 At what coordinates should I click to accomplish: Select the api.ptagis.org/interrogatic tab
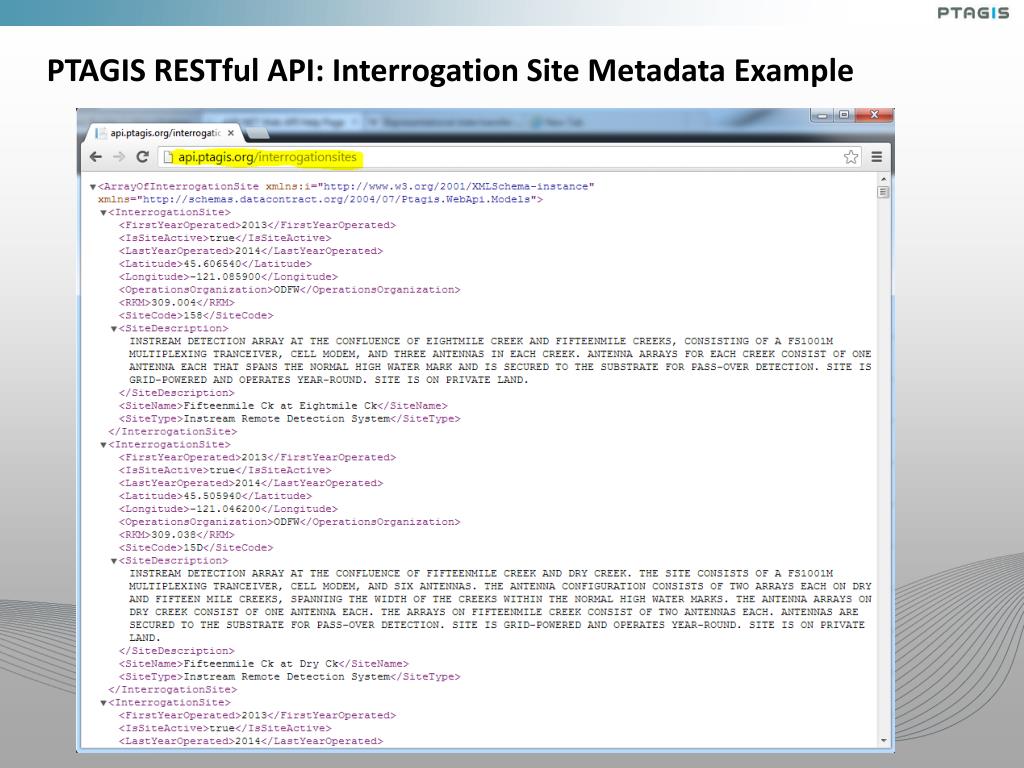point(165,133)
